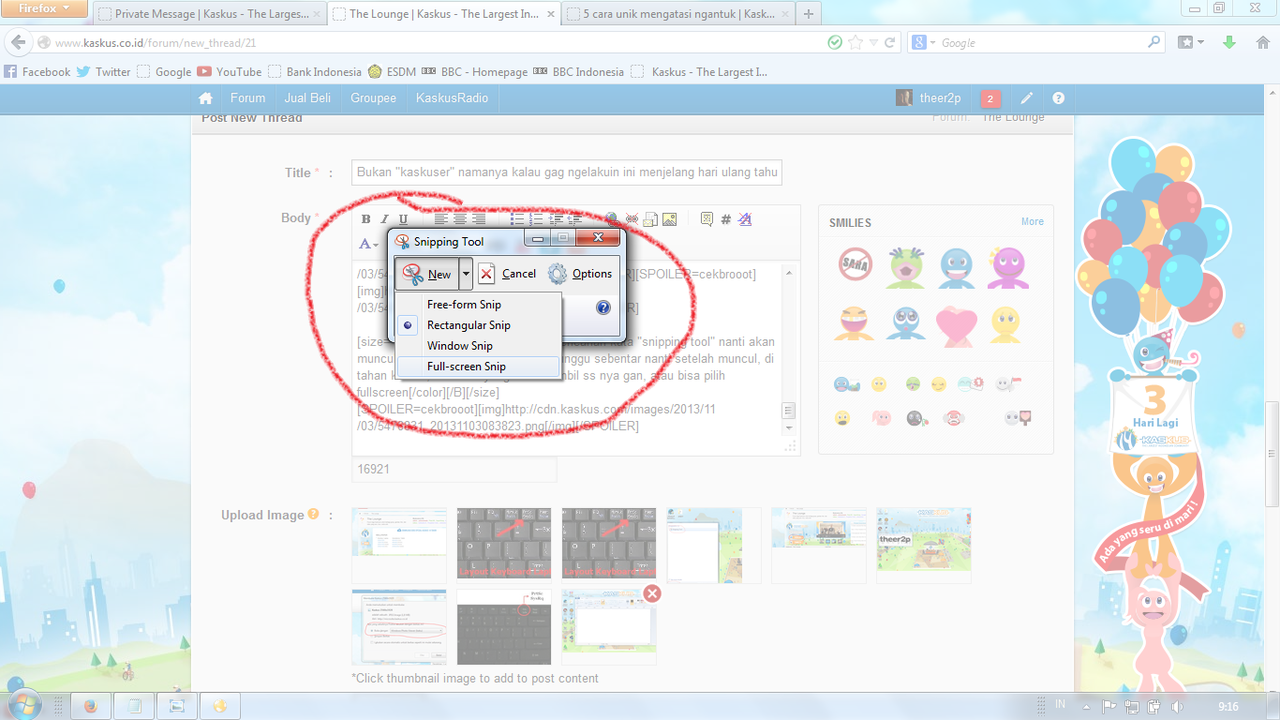Click Cancel in the Snipping Tool
The width and height of the screenshot is (1280, 720).
pyautogui.click(x=507, y=274)
